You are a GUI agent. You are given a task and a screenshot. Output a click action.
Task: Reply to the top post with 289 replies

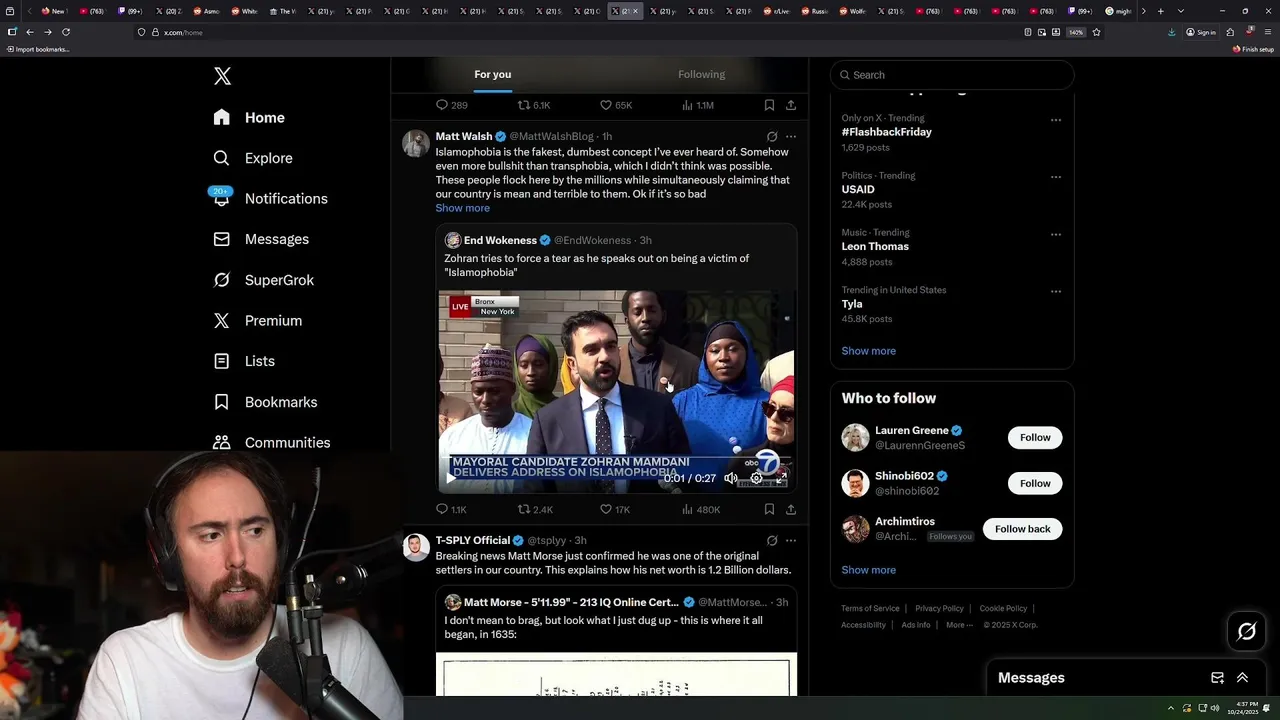point(452,105)
